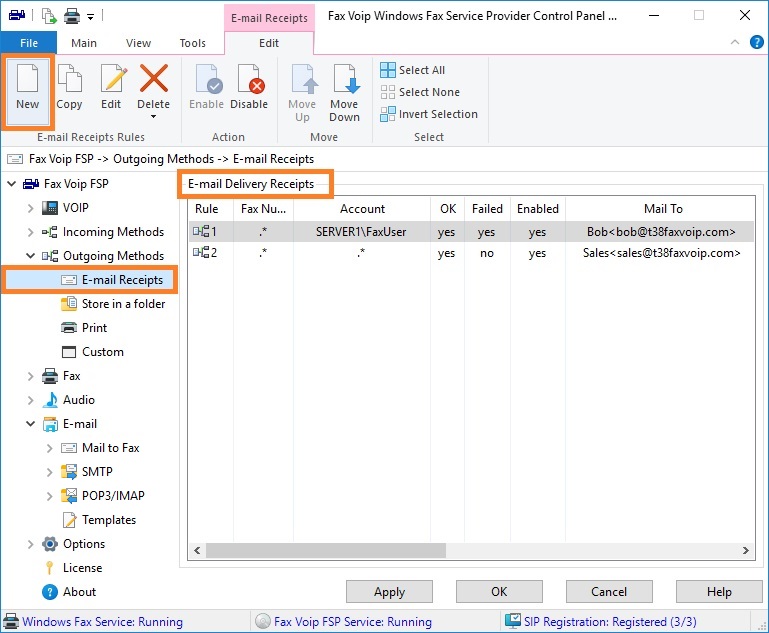Click the Edit rule pencil icon
Image resolution: width=769 pixels, height=633 pixels.
(x=113, y=78)
